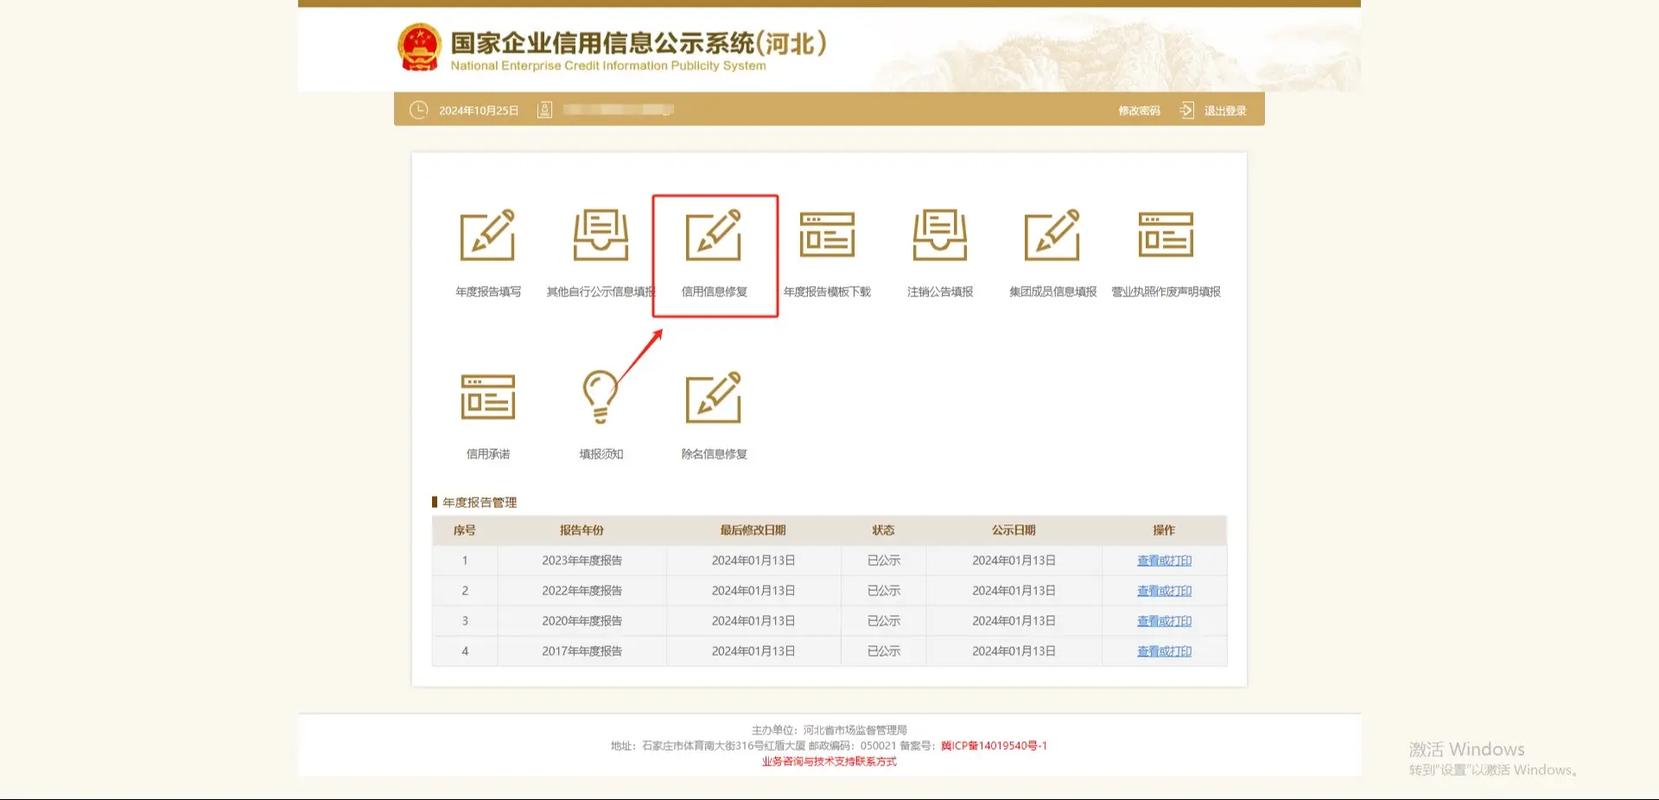The width and height of the screenshot is (1659, 800).
Task: Click the national emblem logo
Action: 419,47
